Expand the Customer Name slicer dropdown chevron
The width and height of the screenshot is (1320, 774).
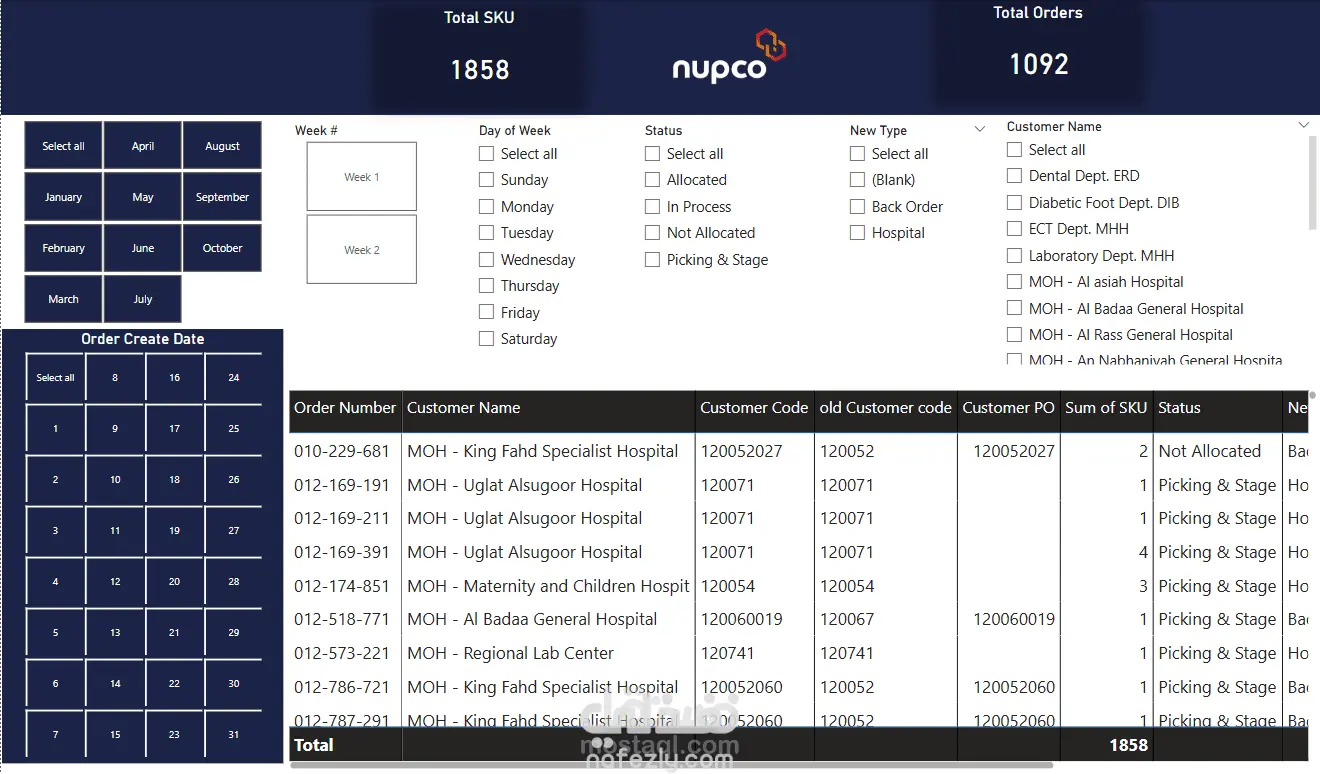(1303, 125)
